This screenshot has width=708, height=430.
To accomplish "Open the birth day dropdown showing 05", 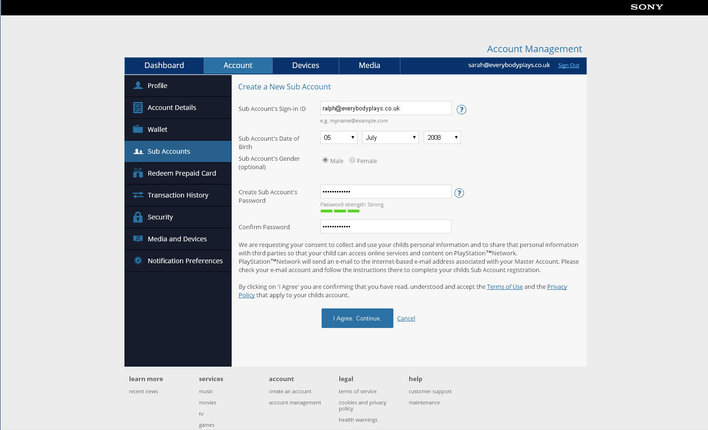I will pyautogui.click(x=338, y=137).
